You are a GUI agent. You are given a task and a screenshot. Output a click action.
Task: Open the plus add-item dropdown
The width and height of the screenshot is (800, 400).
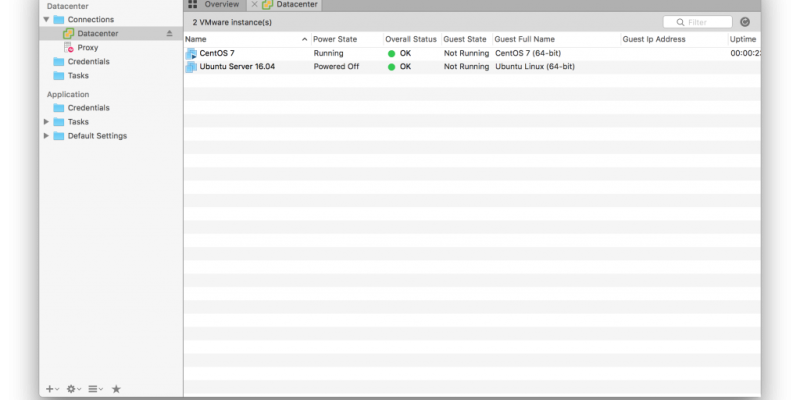pyautogui.click(x=52, y=388)
